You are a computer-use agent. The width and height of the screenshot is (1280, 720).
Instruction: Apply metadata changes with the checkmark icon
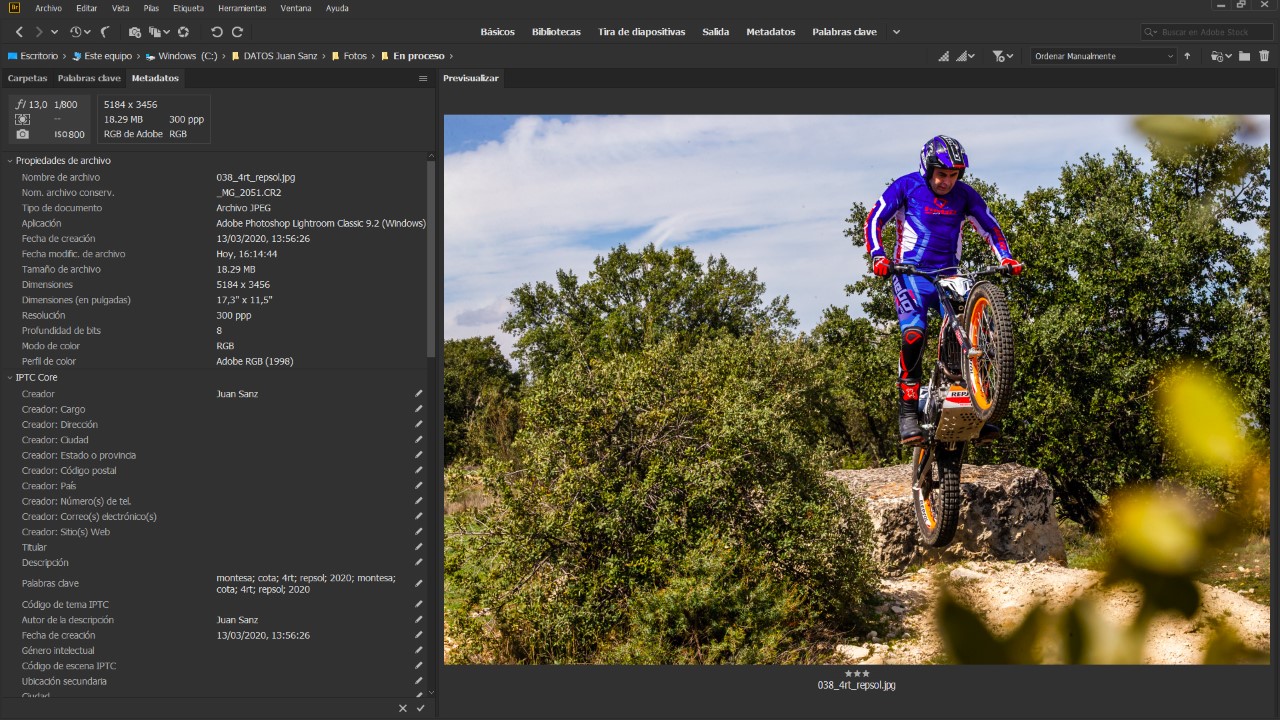(421, 708)
